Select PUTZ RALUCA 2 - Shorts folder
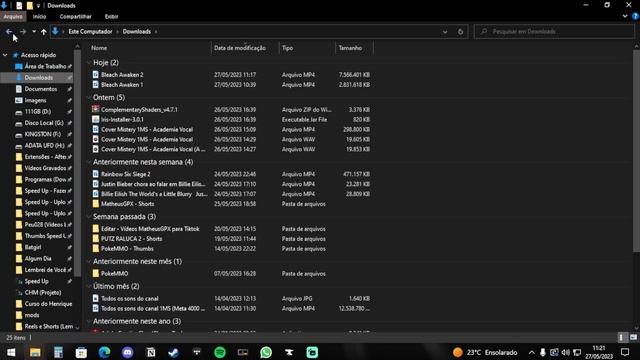This screenshot has width=640, height=360. point(131,238)
